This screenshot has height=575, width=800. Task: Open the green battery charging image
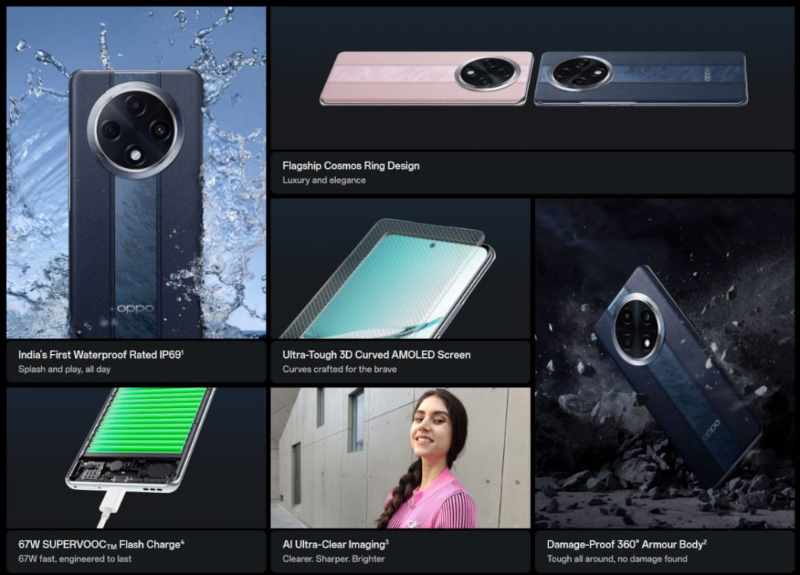point(136,458)
